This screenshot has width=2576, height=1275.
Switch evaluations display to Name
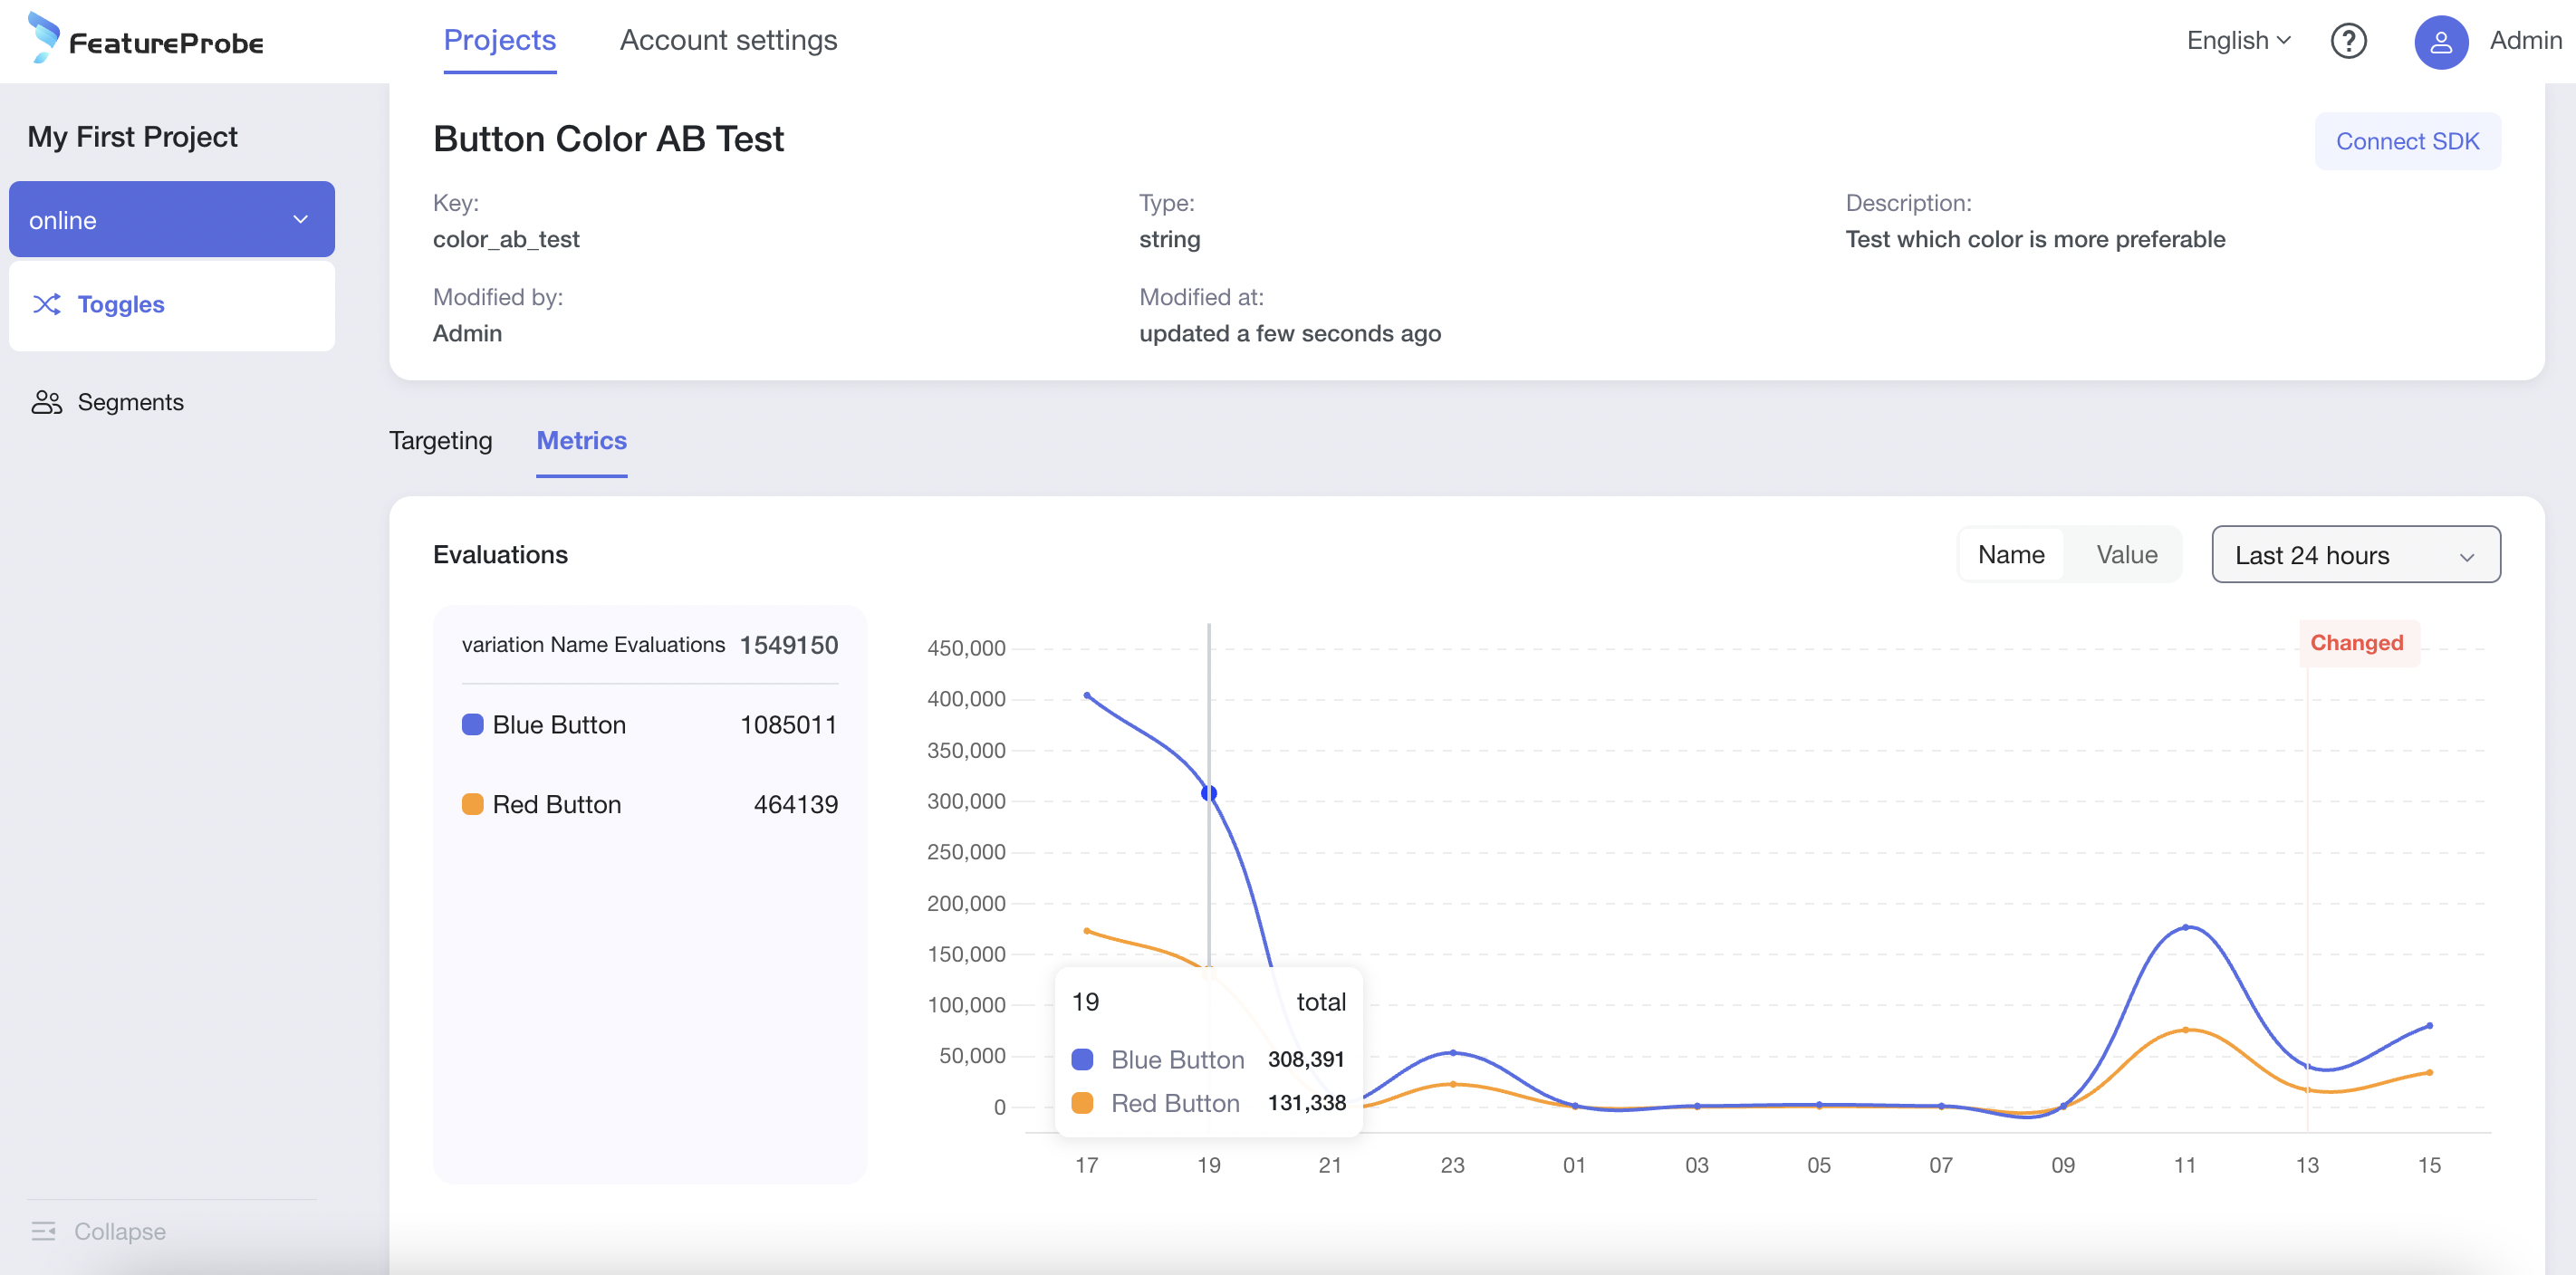[2010, 554]
